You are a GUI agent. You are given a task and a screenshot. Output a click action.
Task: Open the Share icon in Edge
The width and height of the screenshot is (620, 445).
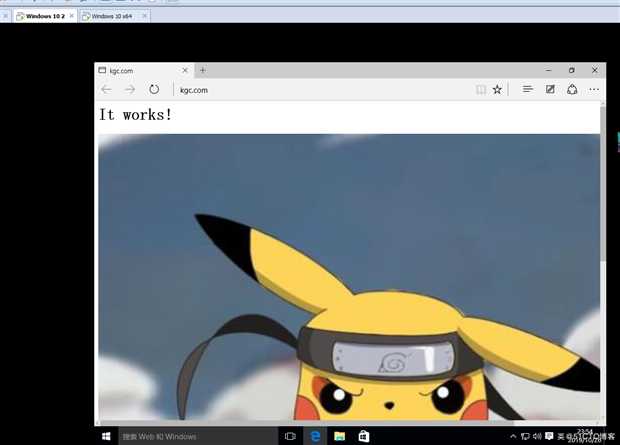[x=572, y=89]
